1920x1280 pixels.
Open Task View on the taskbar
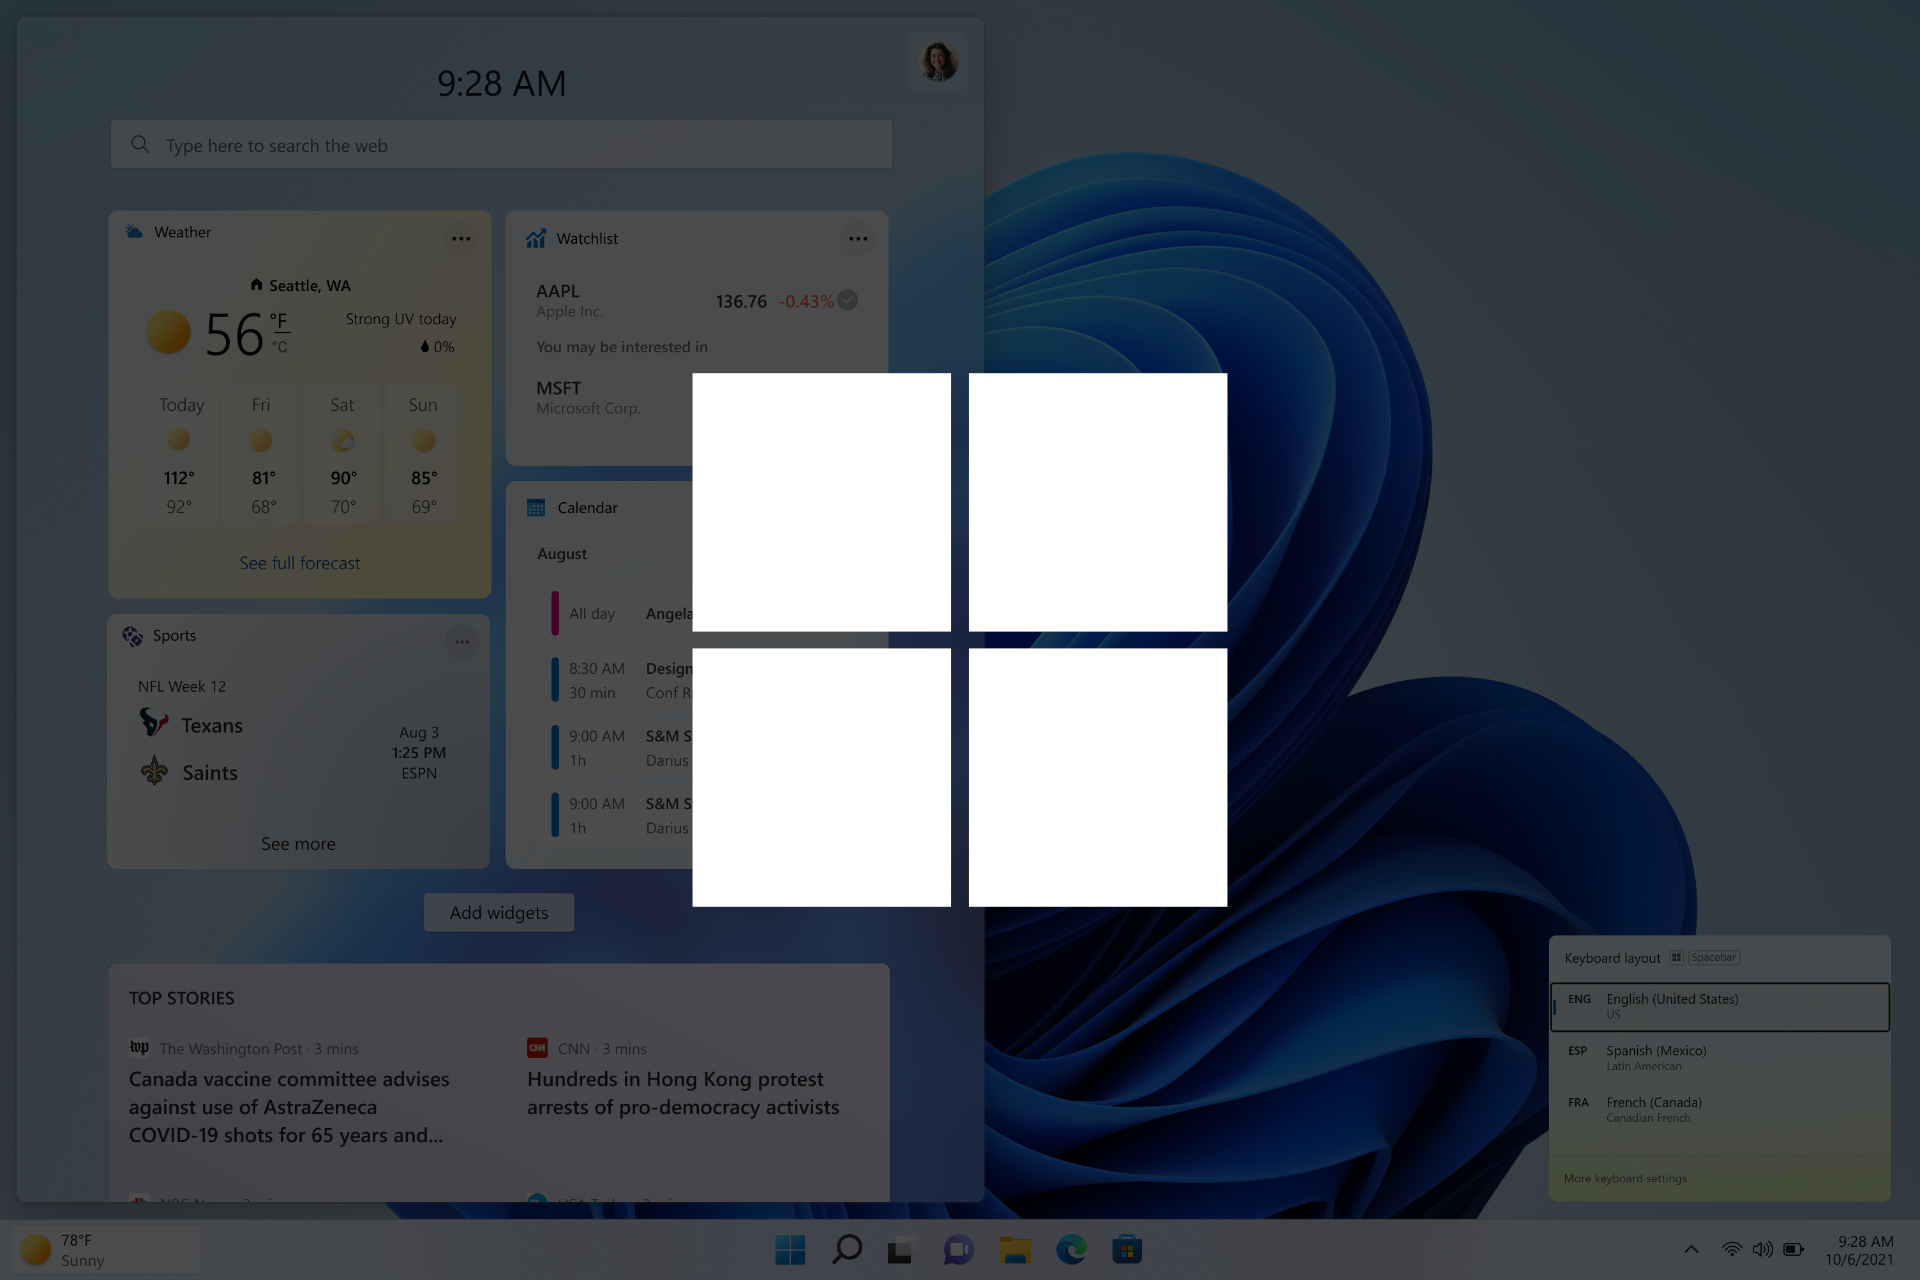coord(901,1250)
